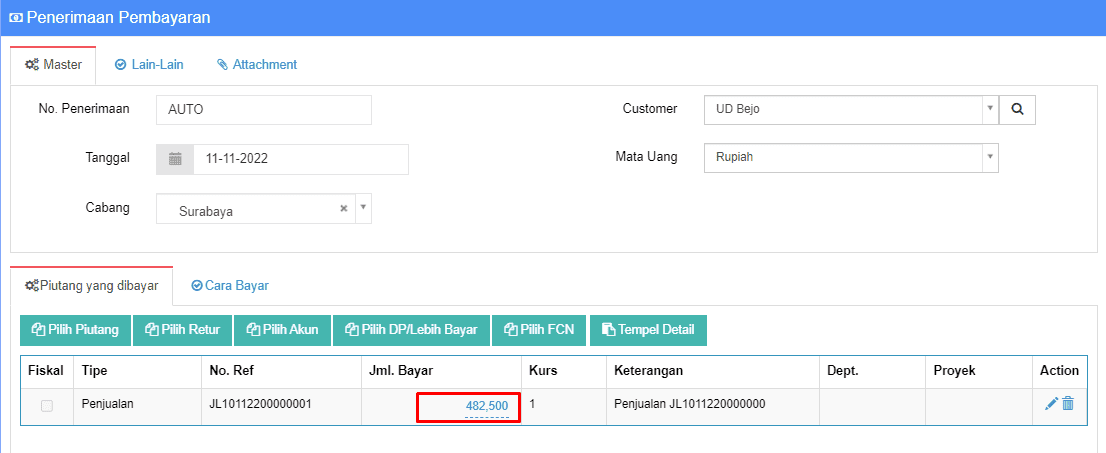Click the Keterangan cell Penjualan JL1011220000000
1106x453 pixels.
coord(712,406)
